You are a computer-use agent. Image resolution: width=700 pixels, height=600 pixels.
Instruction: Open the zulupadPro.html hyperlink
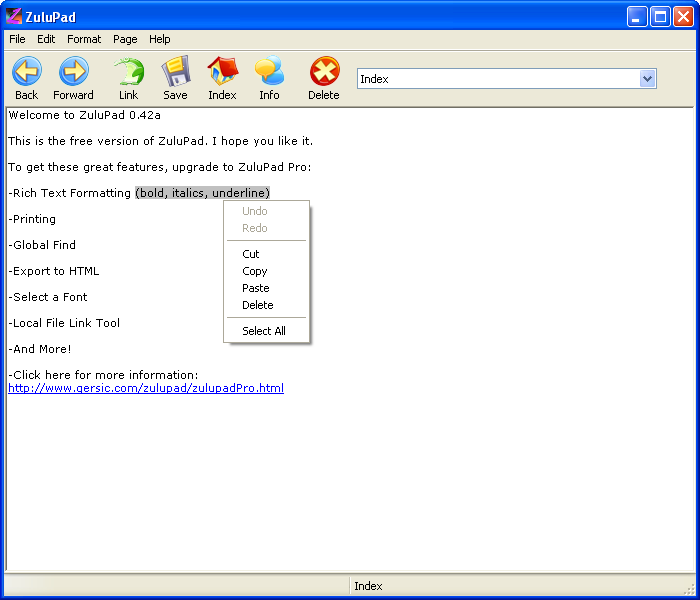(146, 388)
